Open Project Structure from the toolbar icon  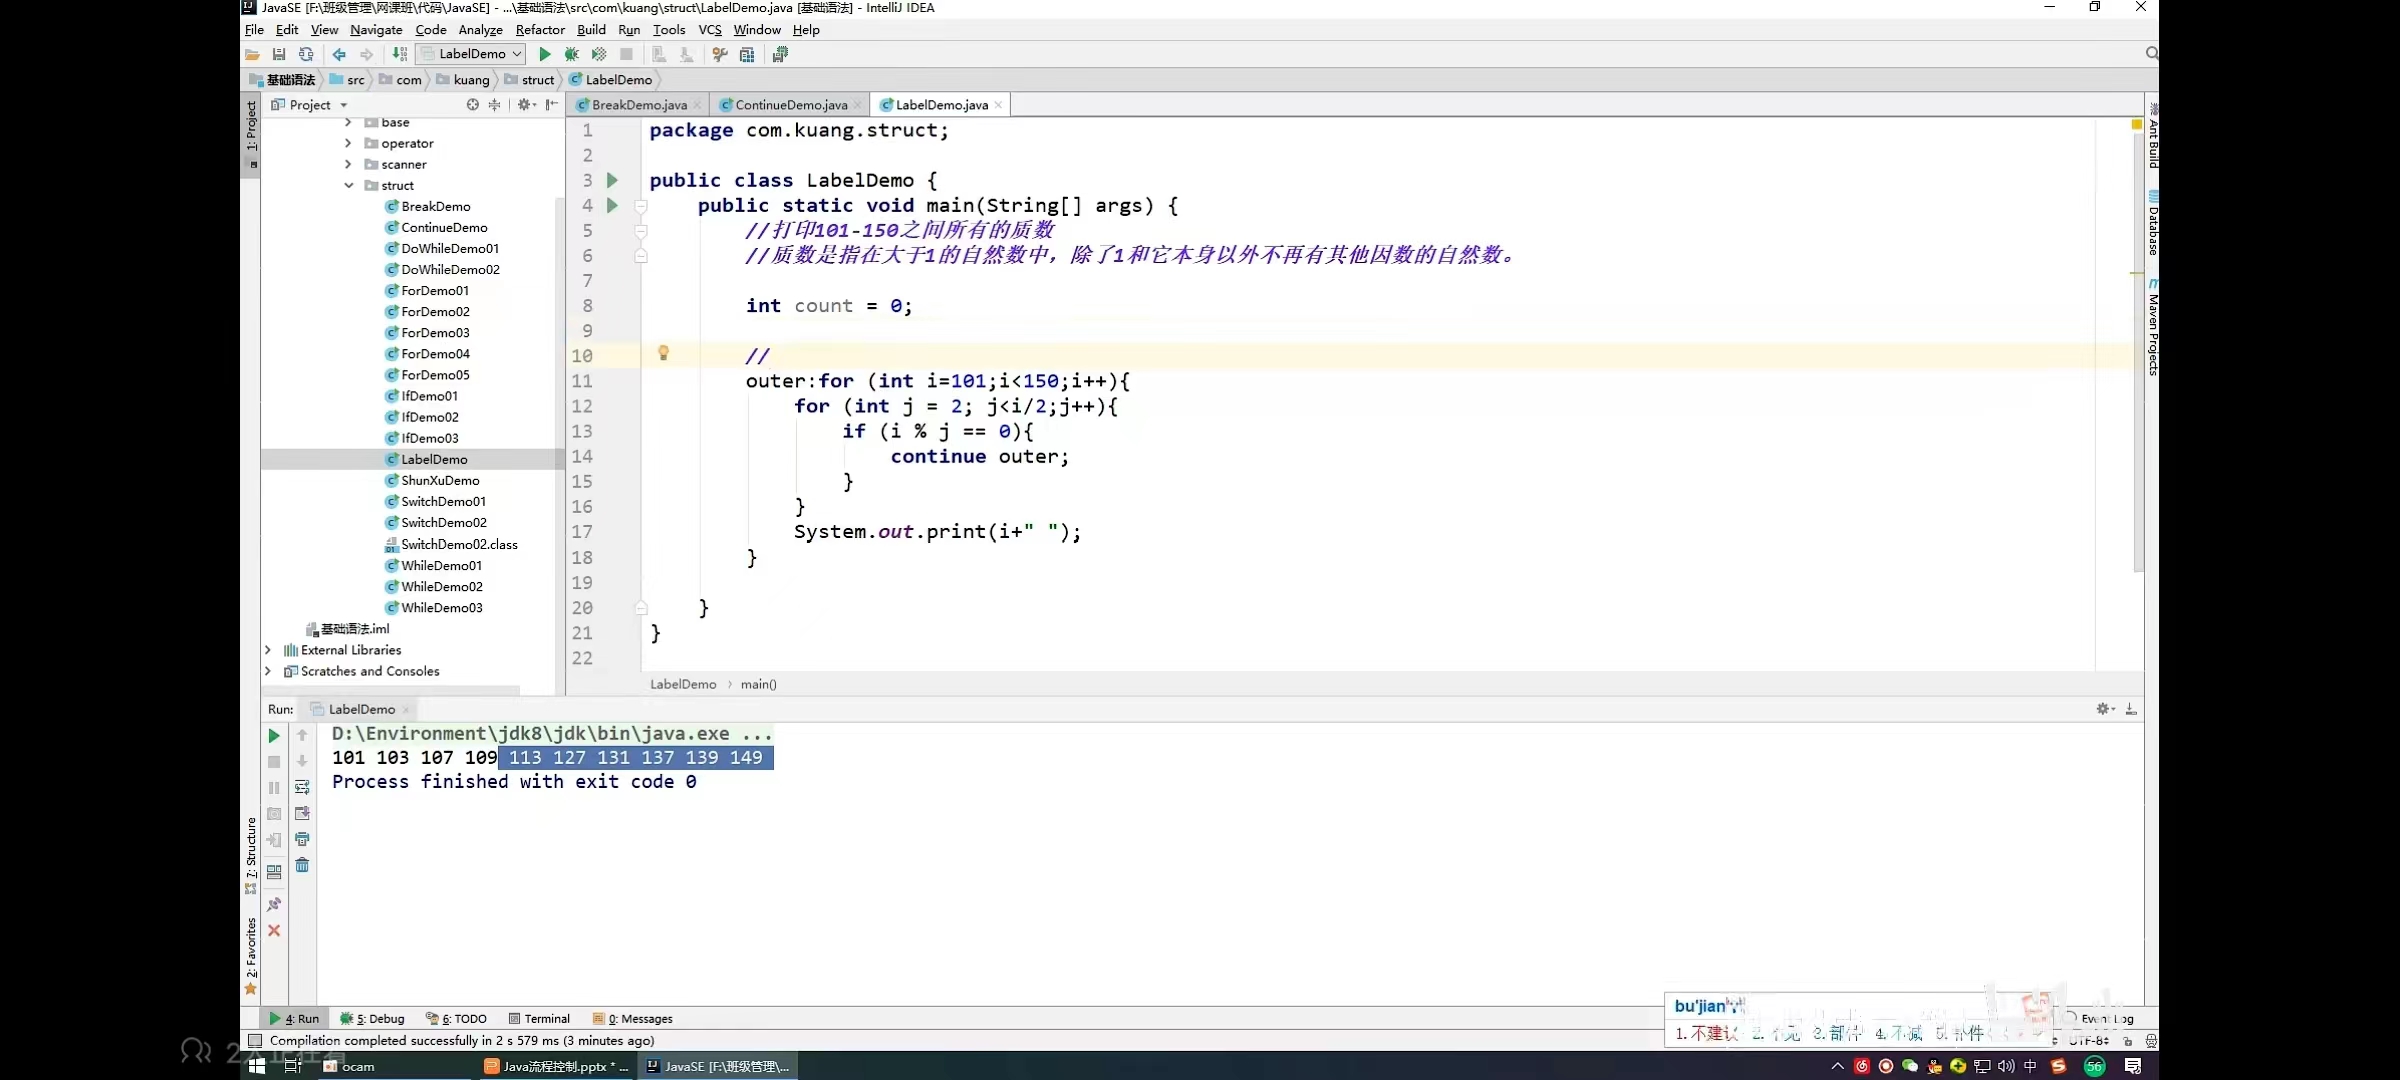tap(747, 54)
